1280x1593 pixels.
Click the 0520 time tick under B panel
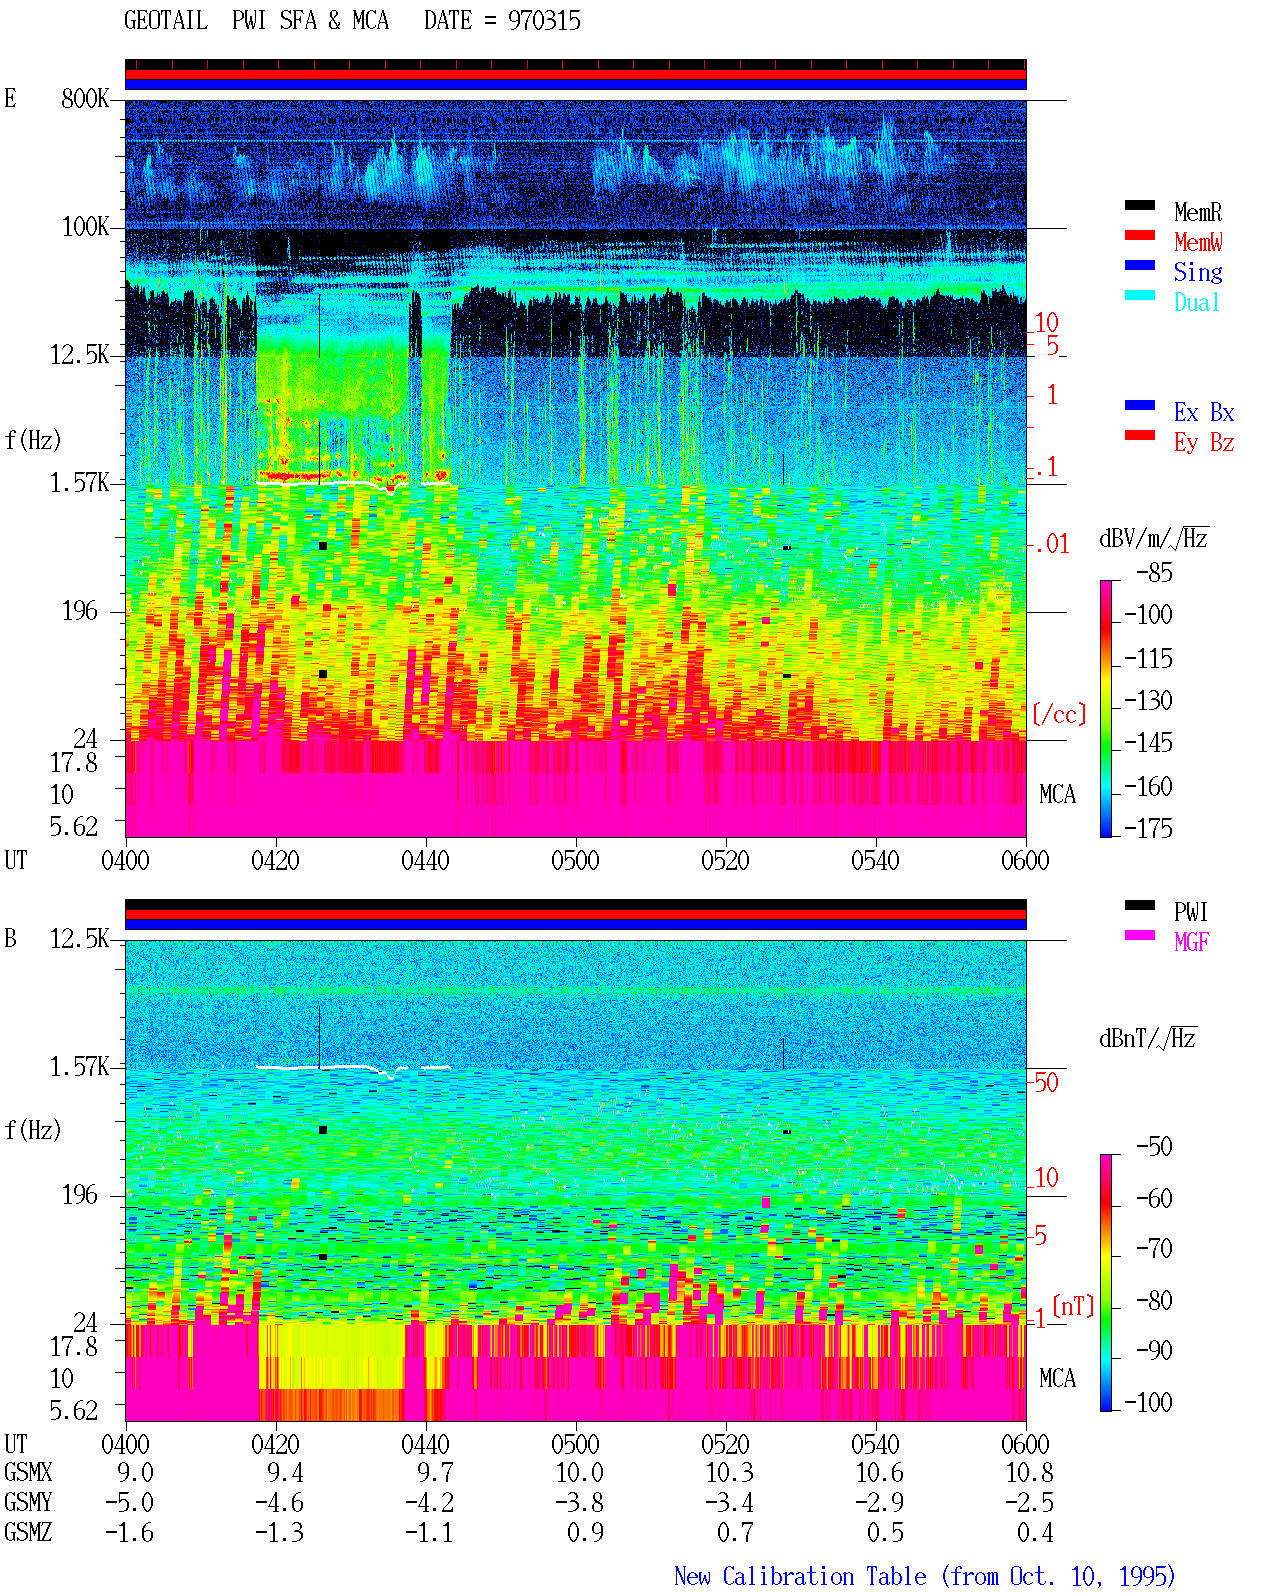(x=725, y=1444)
